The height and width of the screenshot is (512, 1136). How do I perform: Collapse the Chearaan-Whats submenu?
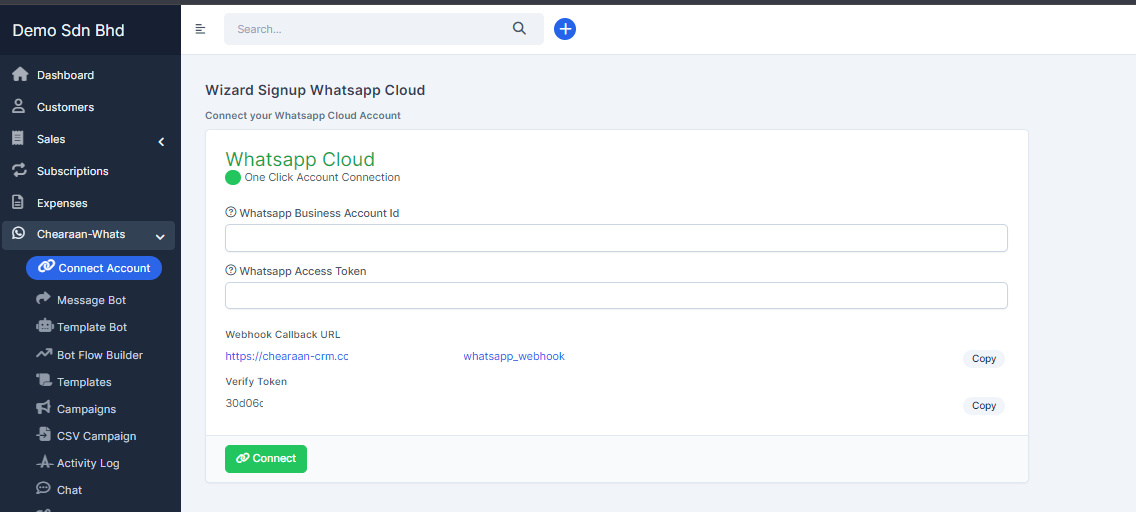160,237
